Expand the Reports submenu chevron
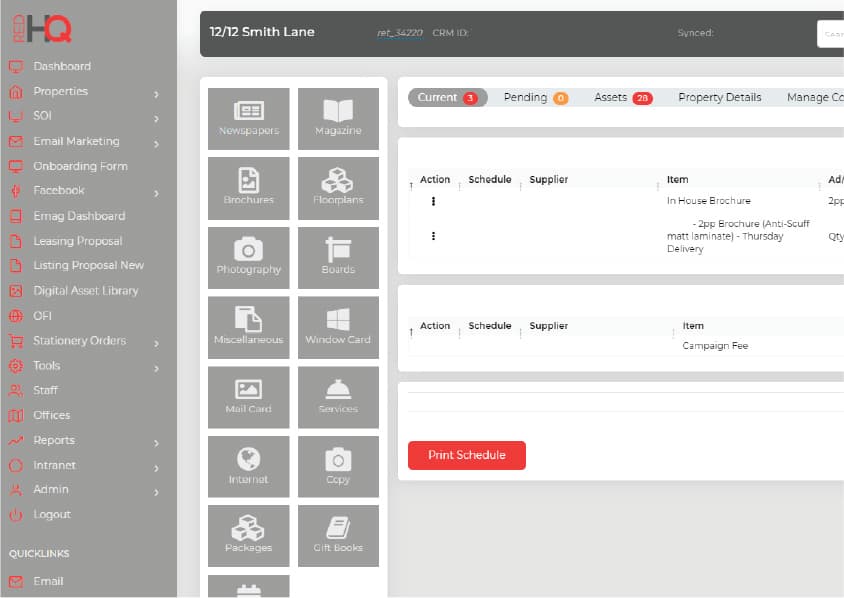 tap(156, 443)
